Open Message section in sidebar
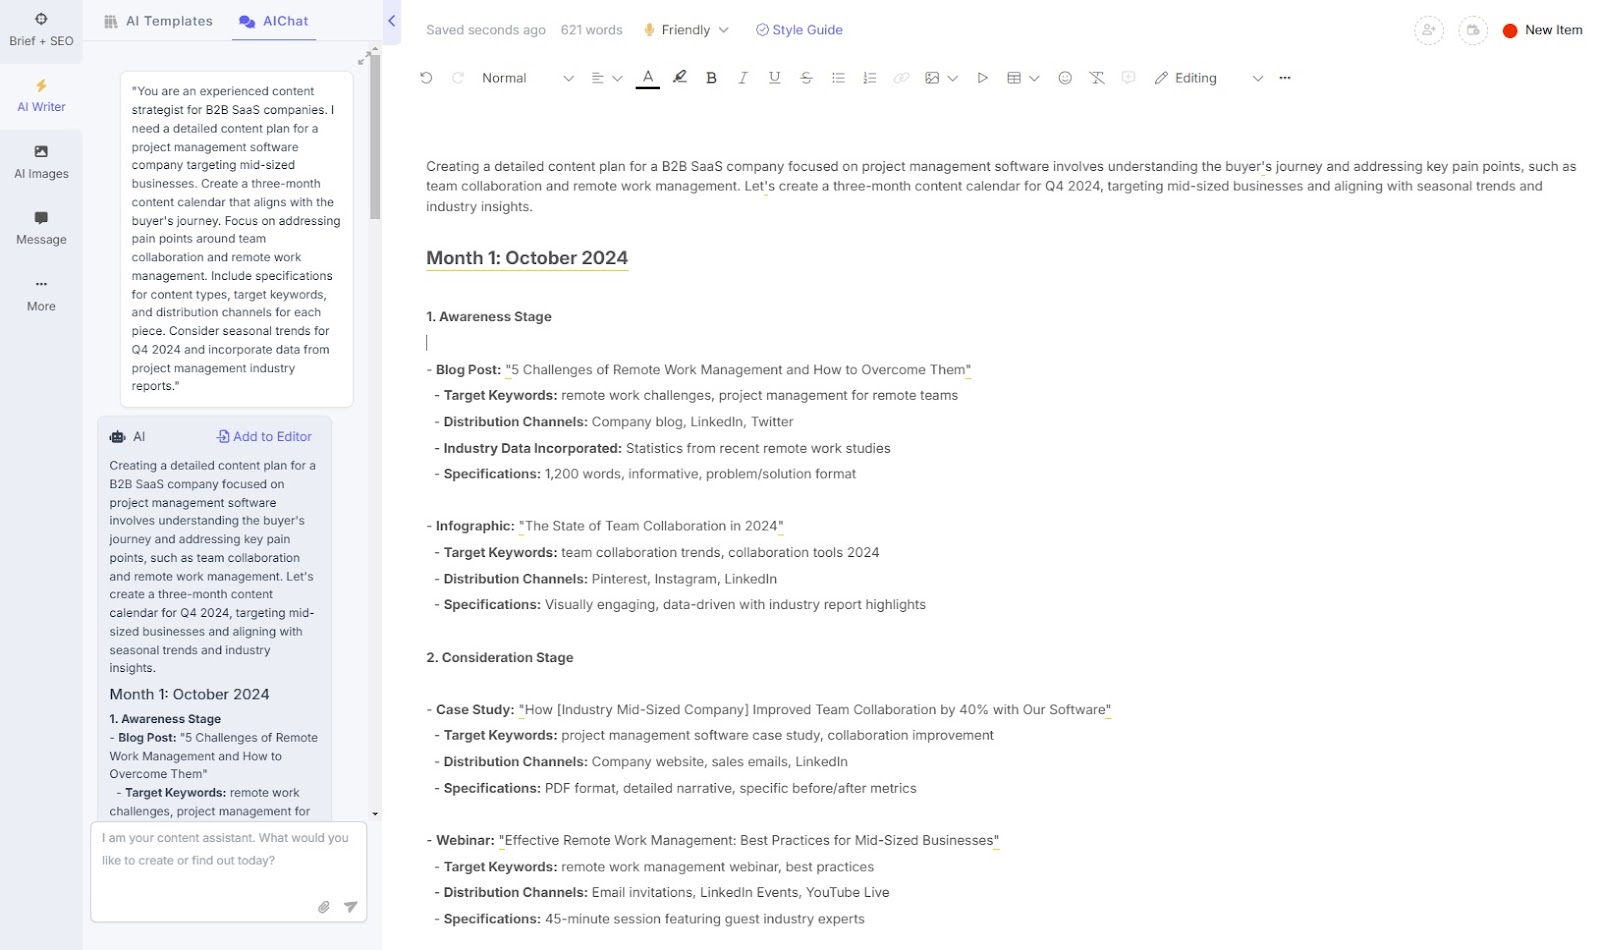The image size is (1600, 950). click(x=41, y=228)
